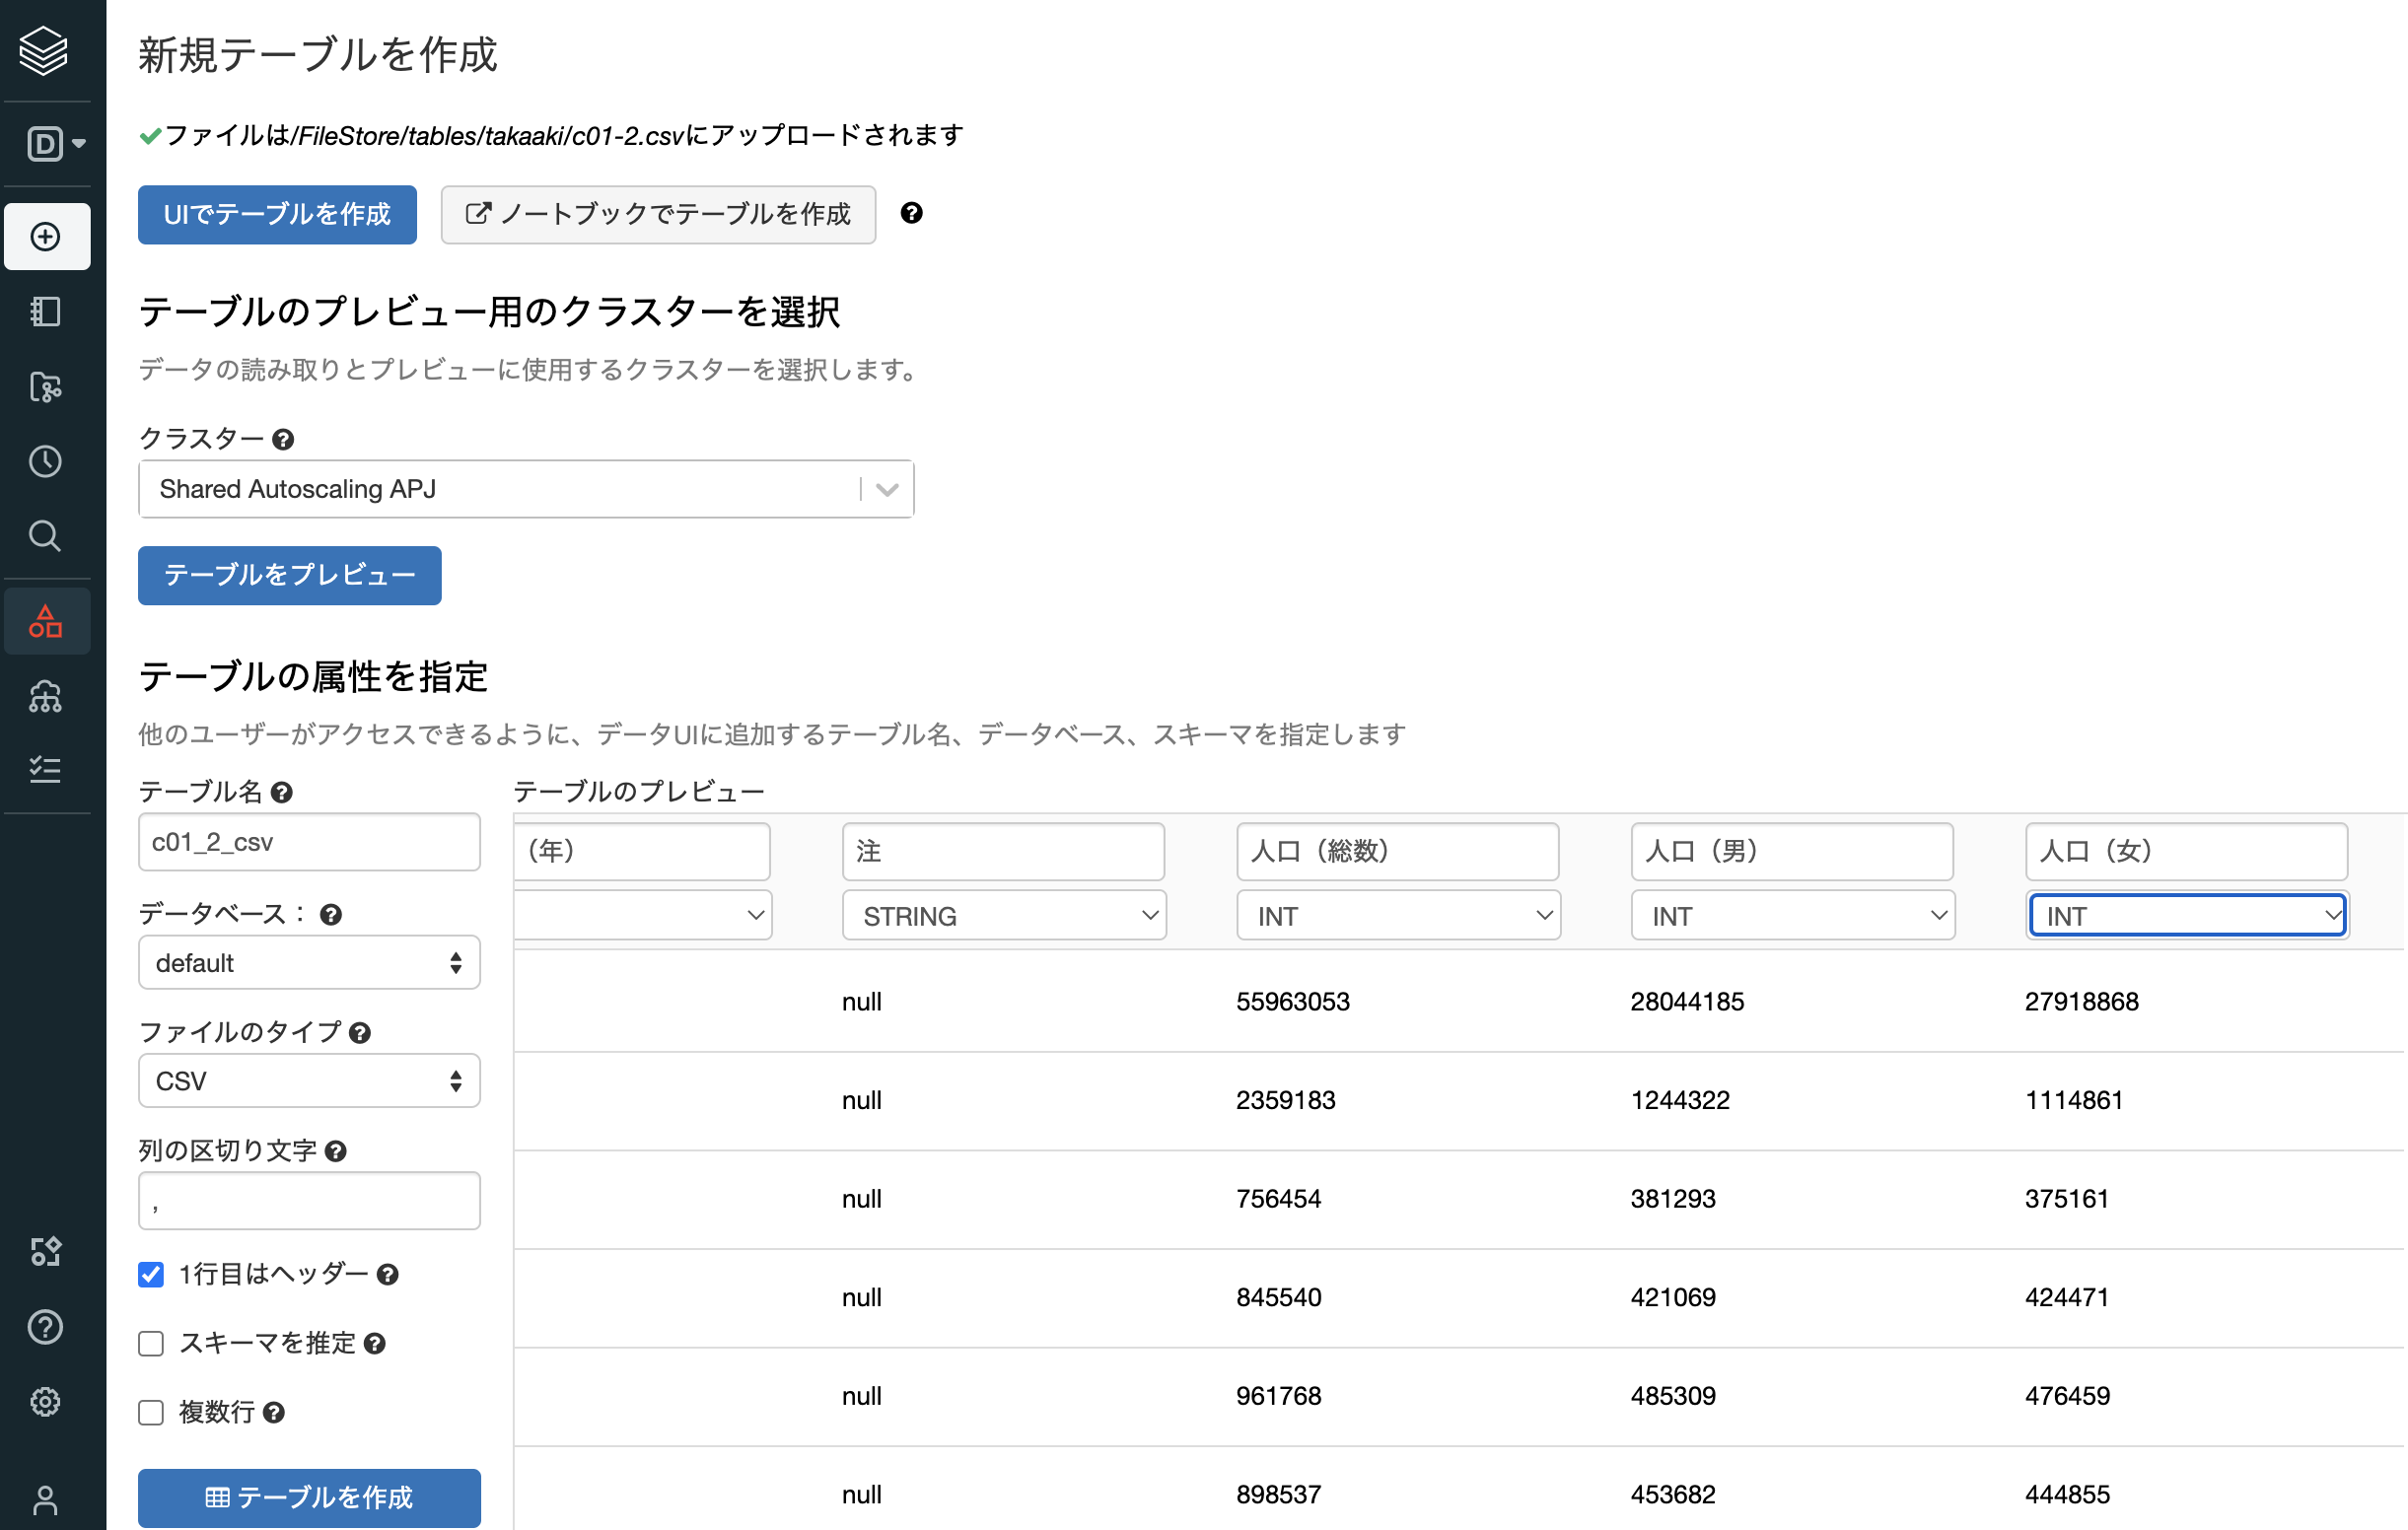2408x1530 pixels.
Task: Click the テーブル名 input field c01_2_csv
Action: click(x=309, y=842)
